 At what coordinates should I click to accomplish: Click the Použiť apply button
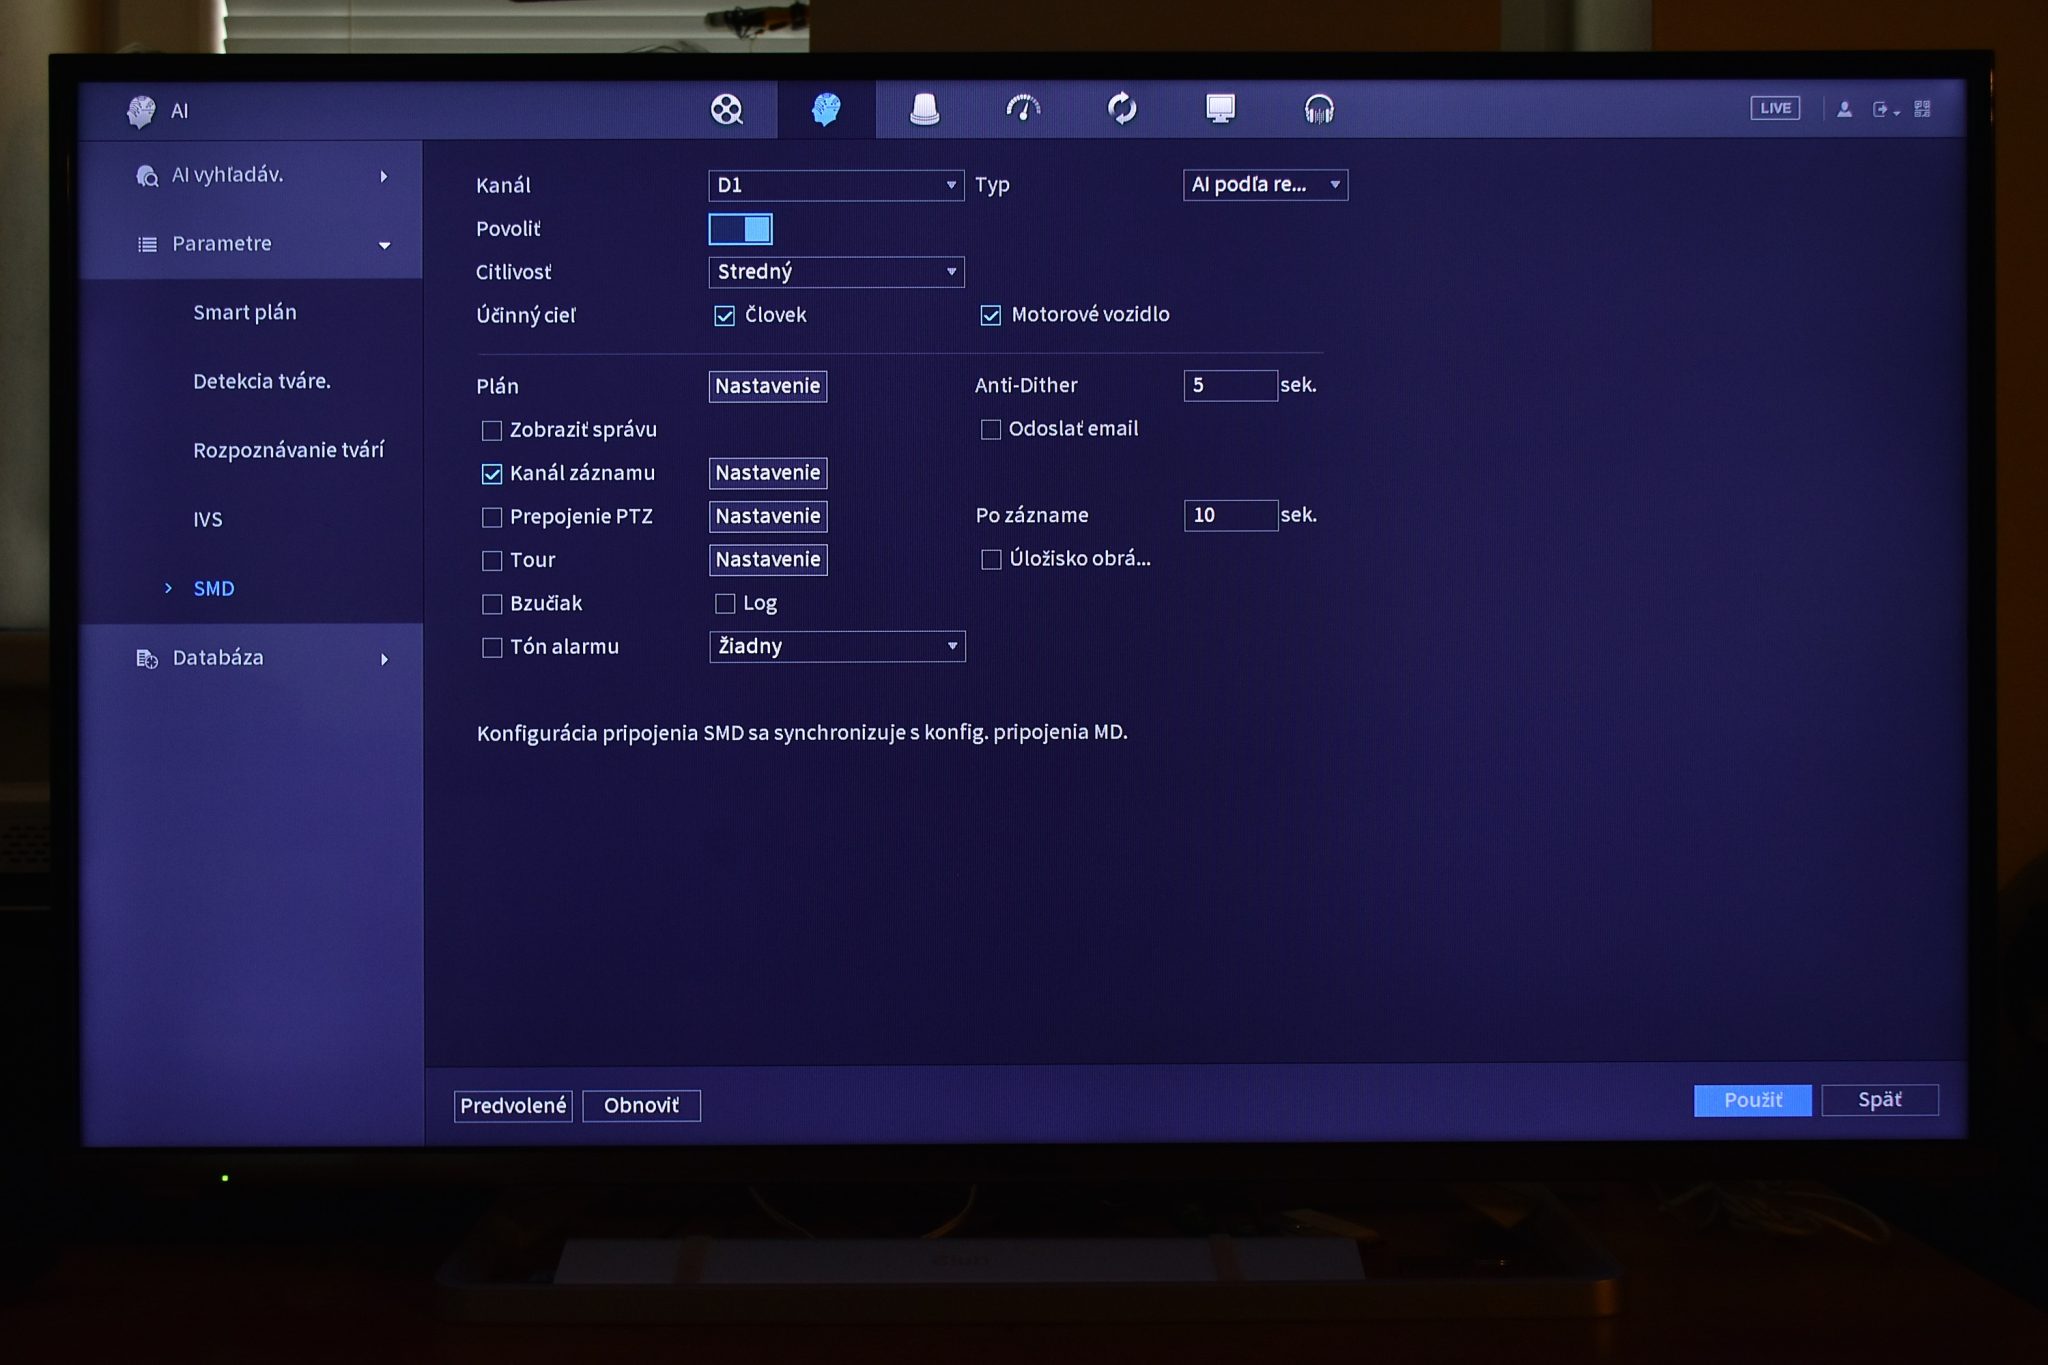click(1752, 1100)
